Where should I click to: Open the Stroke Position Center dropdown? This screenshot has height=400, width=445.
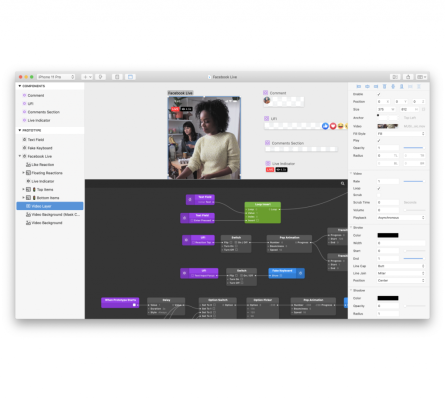[401, 280]
